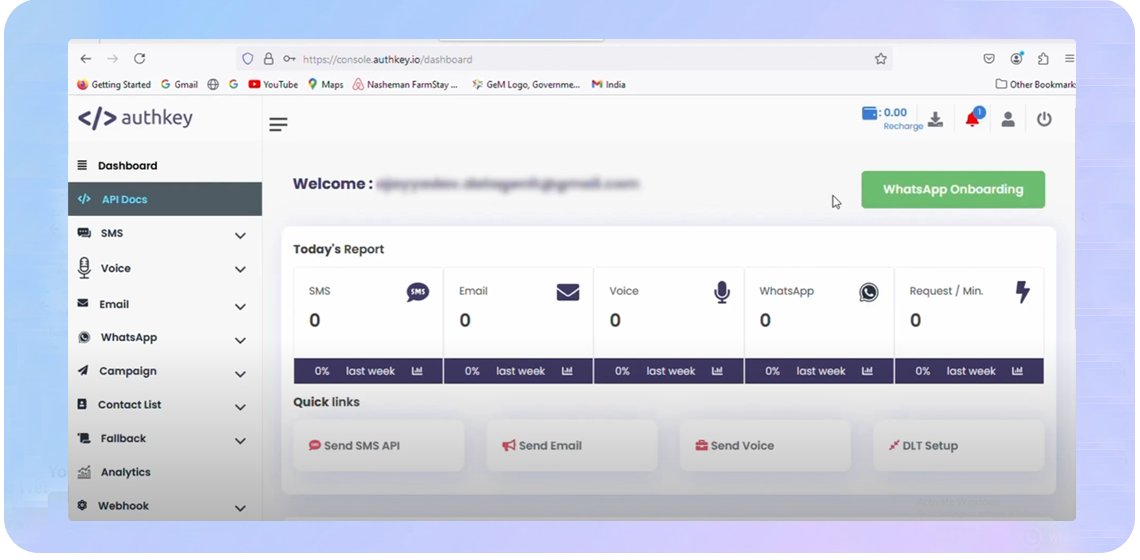Image resolution: width=1140 pixels, height=560 pixels.
Task: Click the shield tracking protection icon
Action: tap(248, 59)
